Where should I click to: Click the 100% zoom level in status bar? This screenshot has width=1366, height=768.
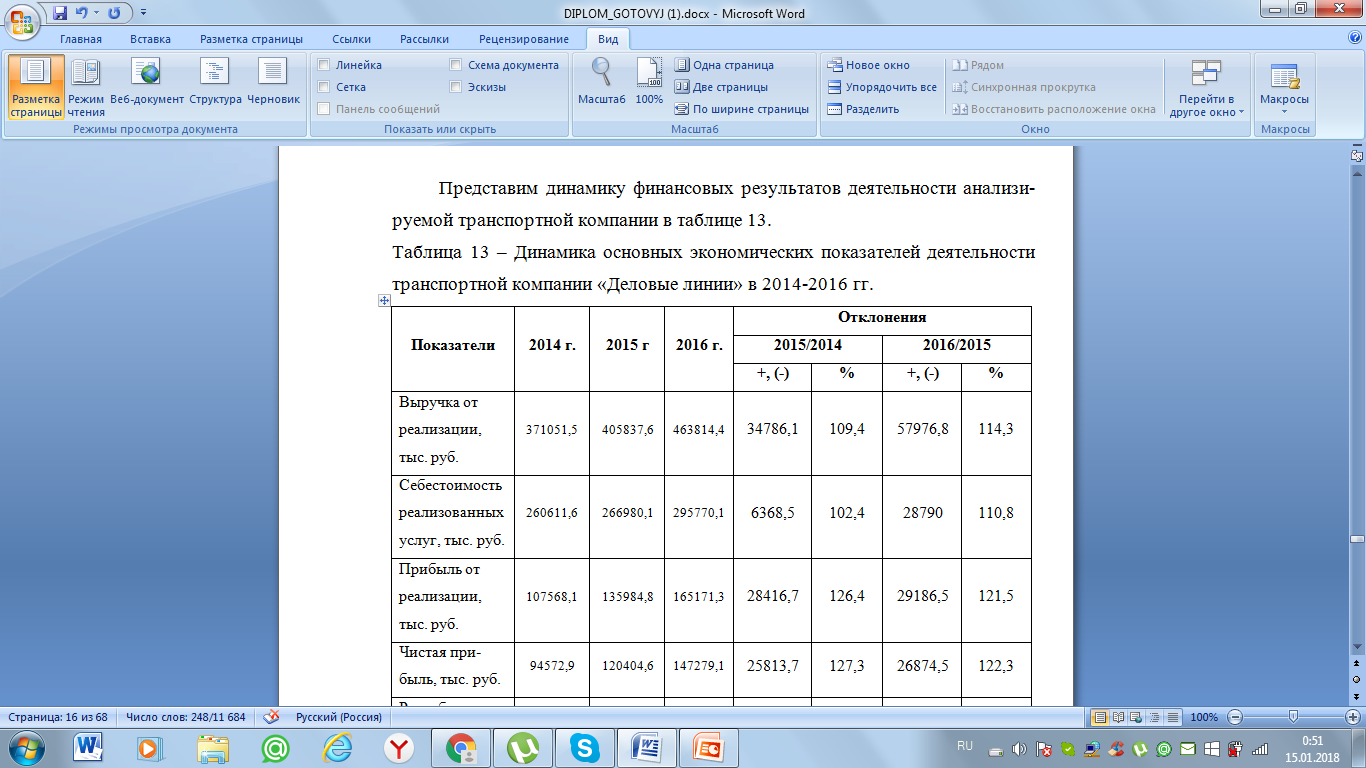pyautogui.click(x=1204, y=717)
